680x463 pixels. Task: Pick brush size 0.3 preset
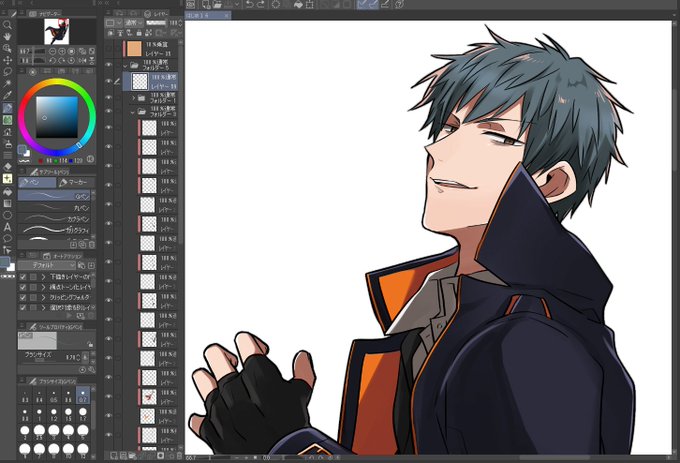point(25,395)
